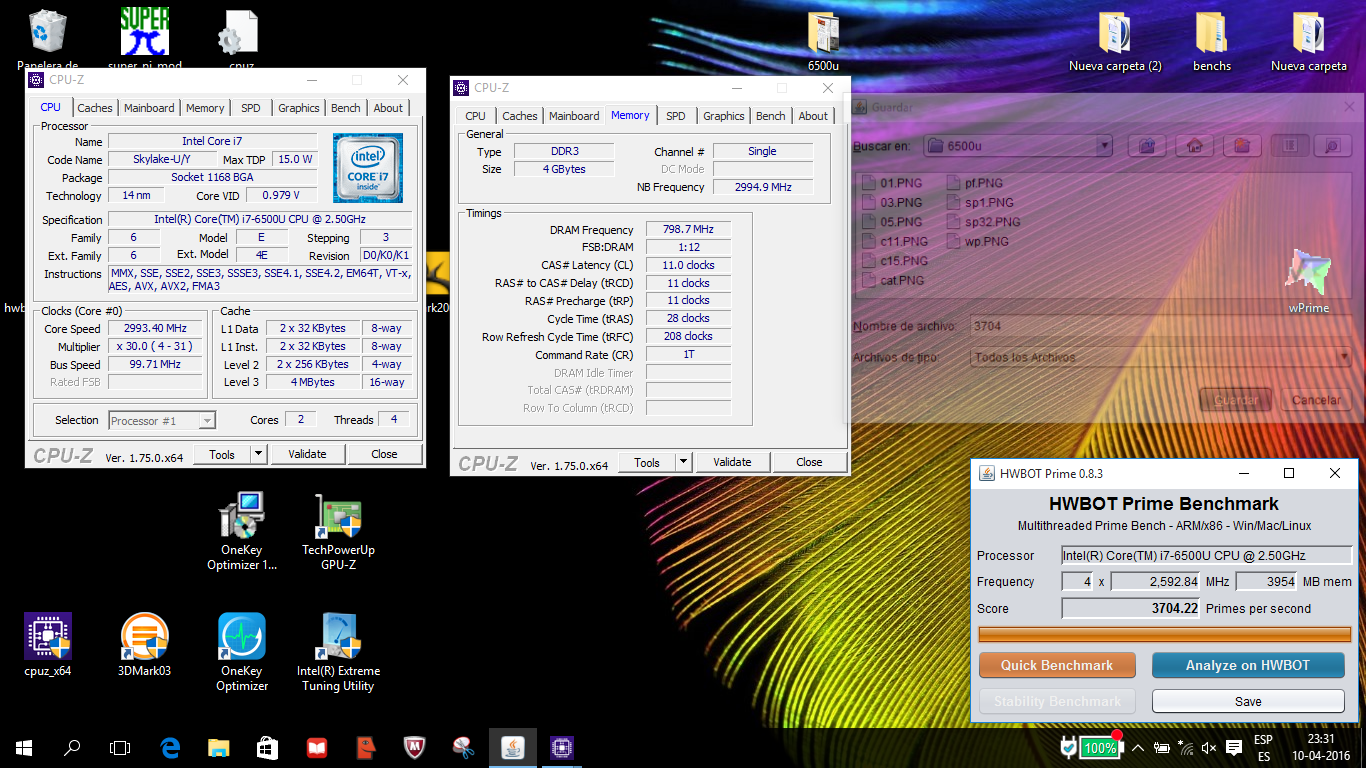Launch the wPrime desktop shortcut
The width and height of the screenshot is (1366, 768).
coord(1309,273)
